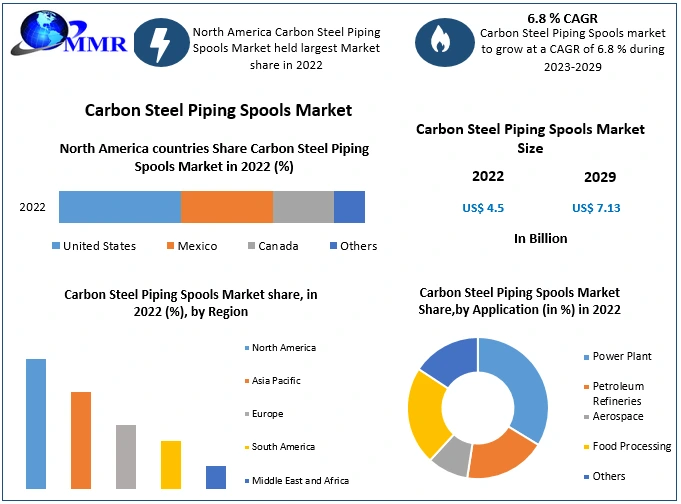Select the shortest Middle East and Africa bar
681x504 pixels.
(216, 477)
